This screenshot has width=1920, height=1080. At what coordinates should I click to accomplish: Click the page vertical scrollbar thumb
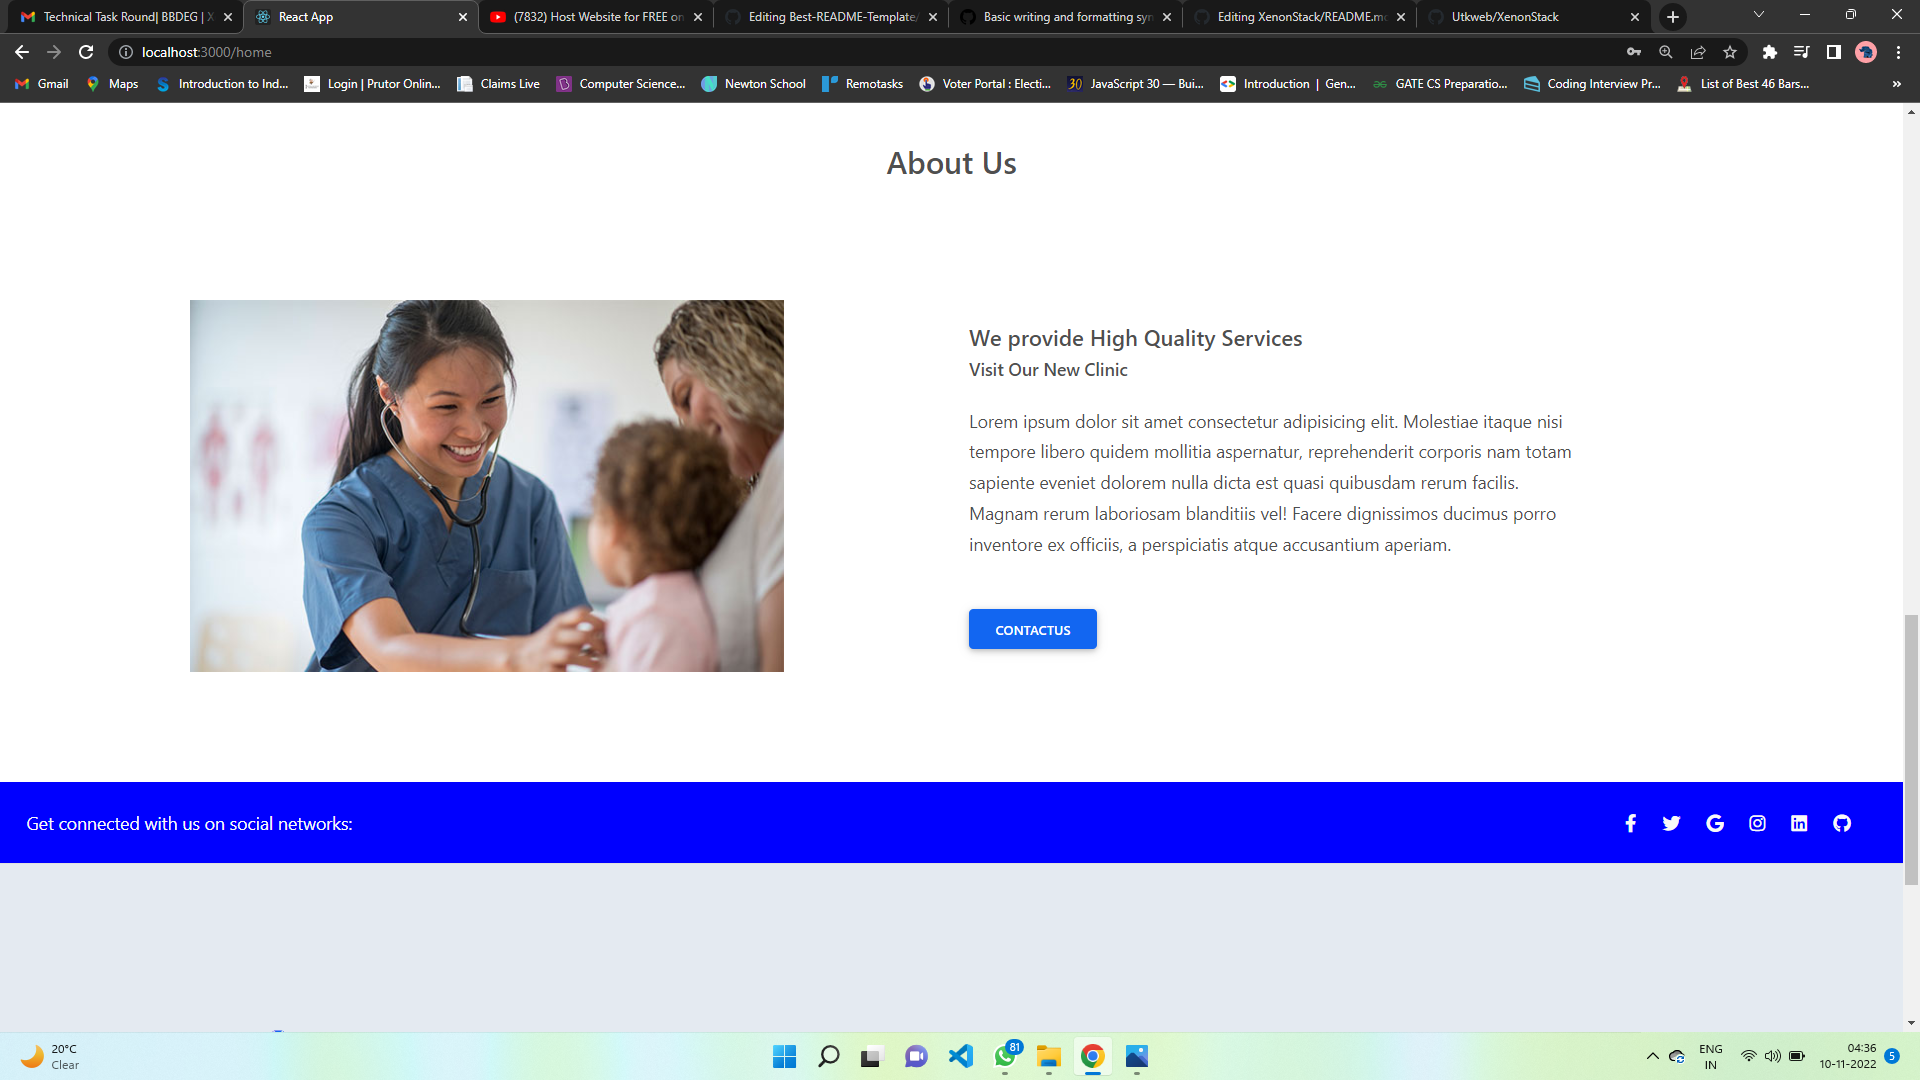(x=1911, y=750)
